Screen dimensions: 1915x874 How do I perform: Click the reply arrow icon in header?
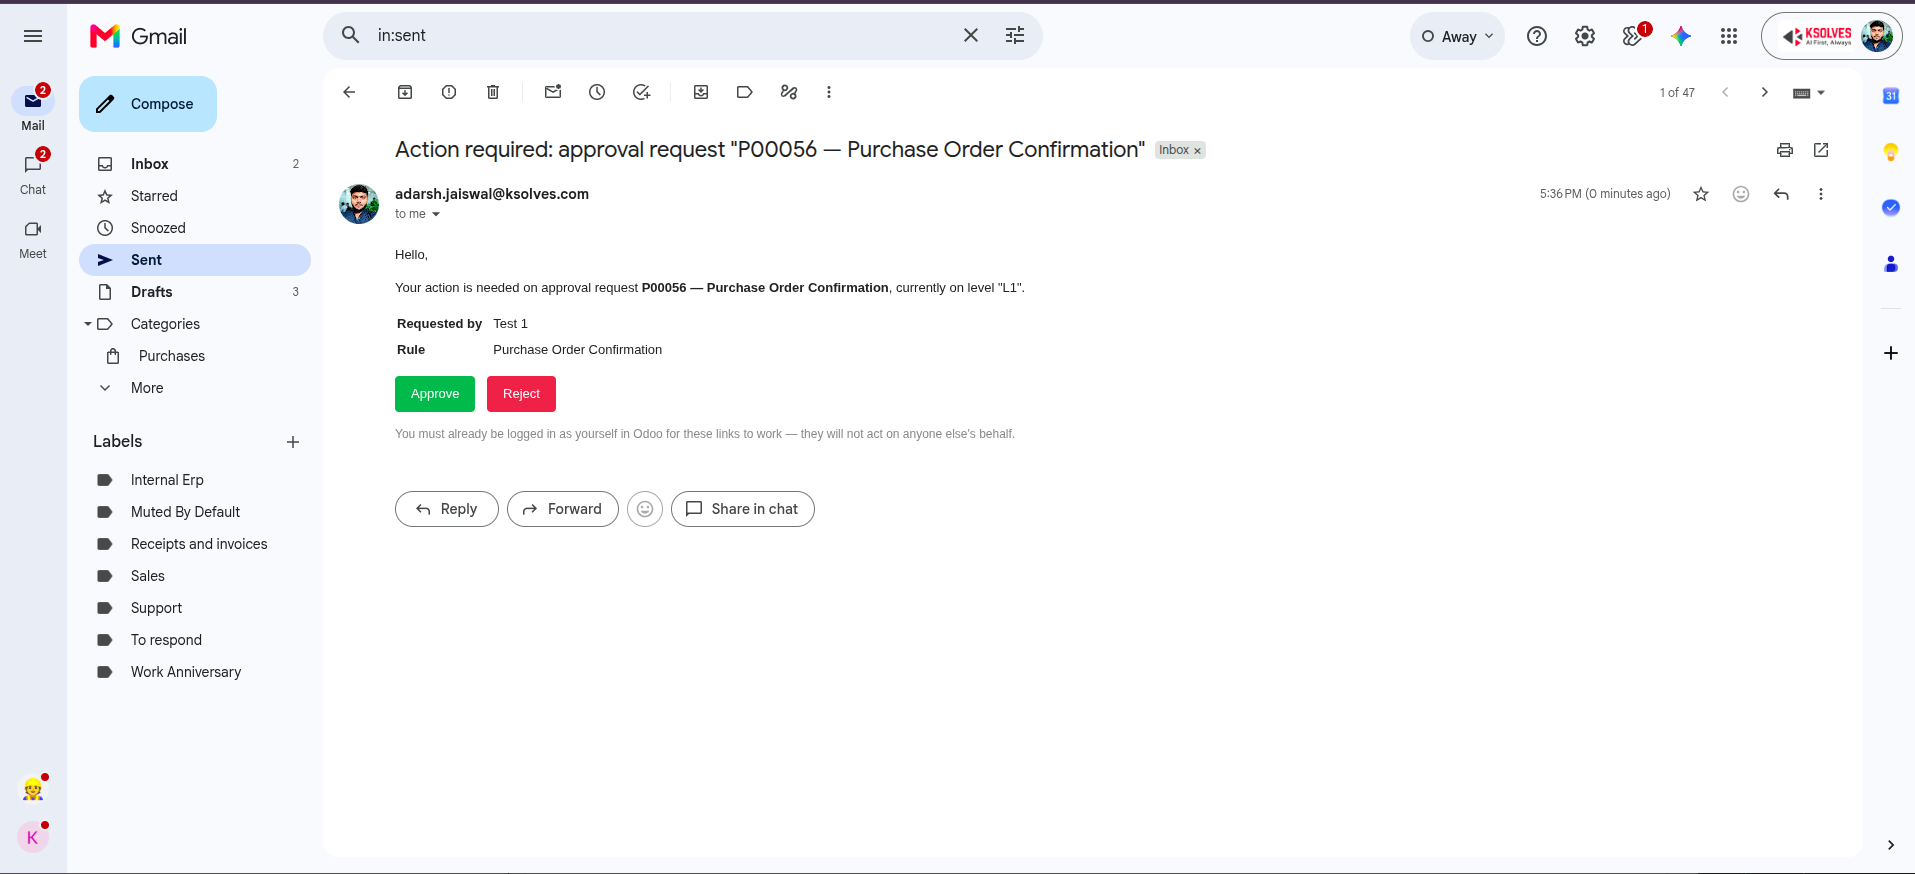point(1781,194)
